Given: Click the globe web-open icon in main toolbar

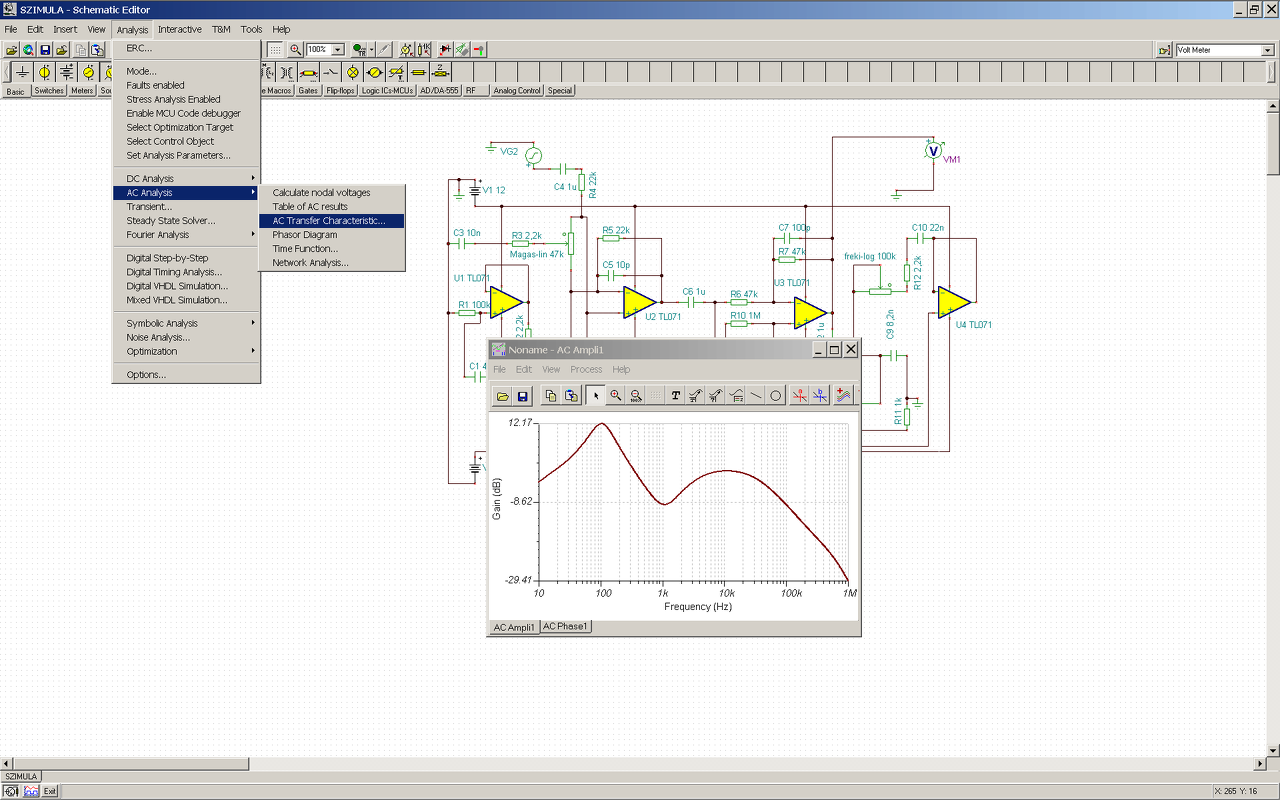Looking at the screenshot, I should tap(28, 49).
